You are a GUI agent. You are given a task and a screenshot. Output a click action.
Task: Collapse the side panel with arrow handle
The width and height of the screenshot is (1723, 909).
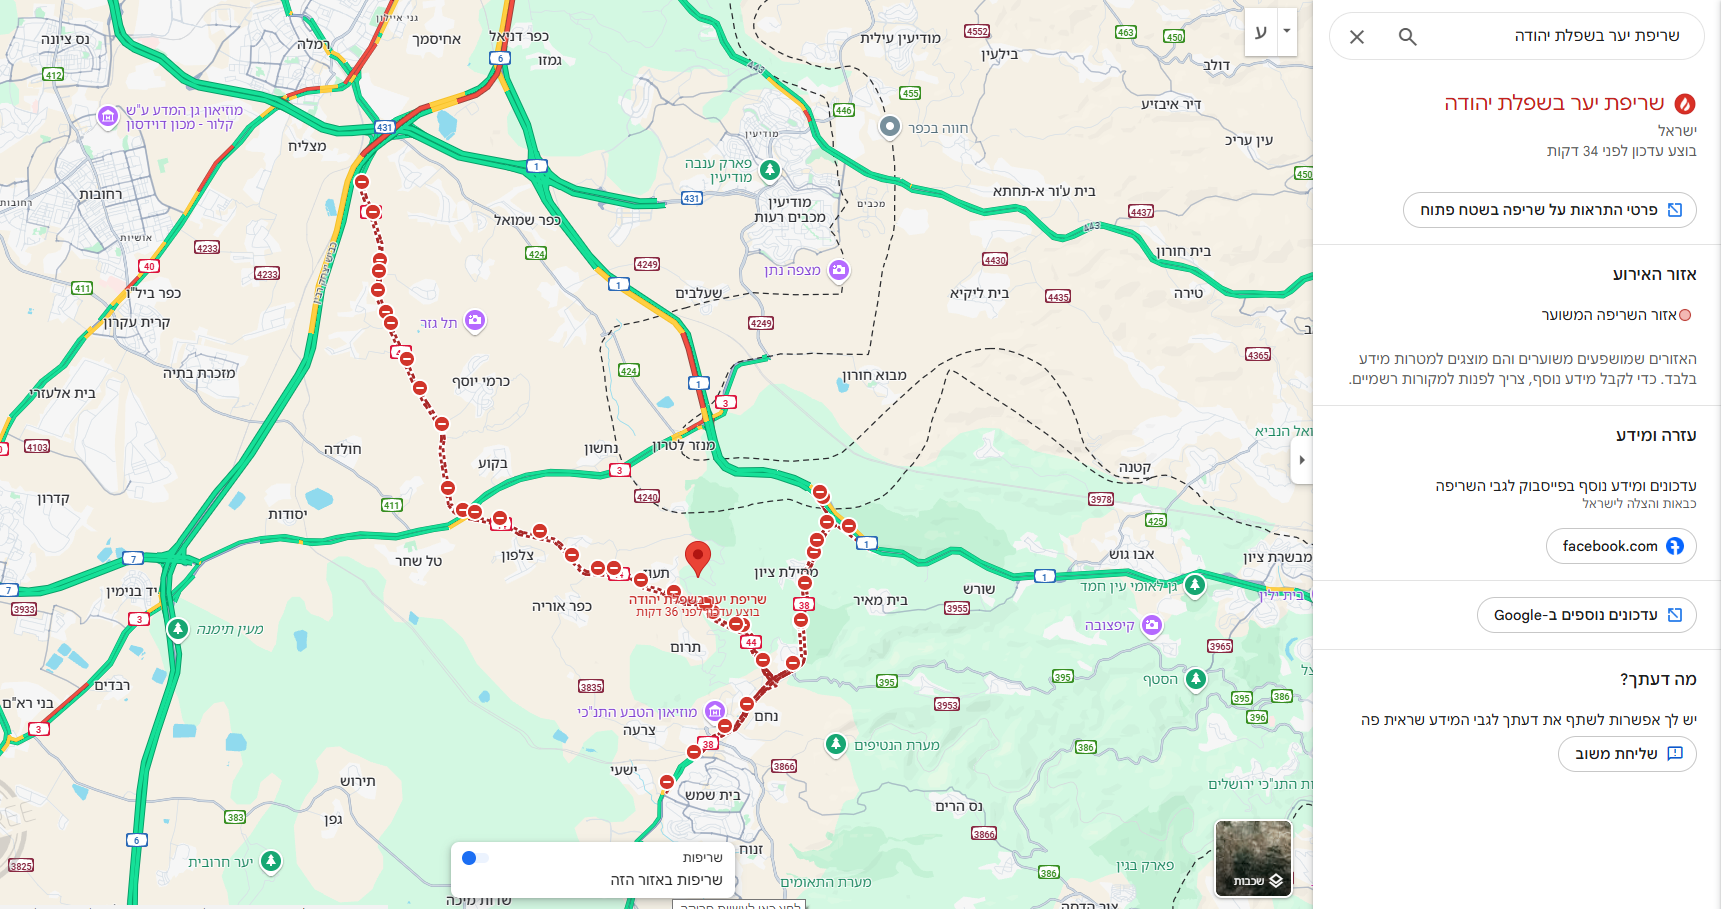[1301, 461]
